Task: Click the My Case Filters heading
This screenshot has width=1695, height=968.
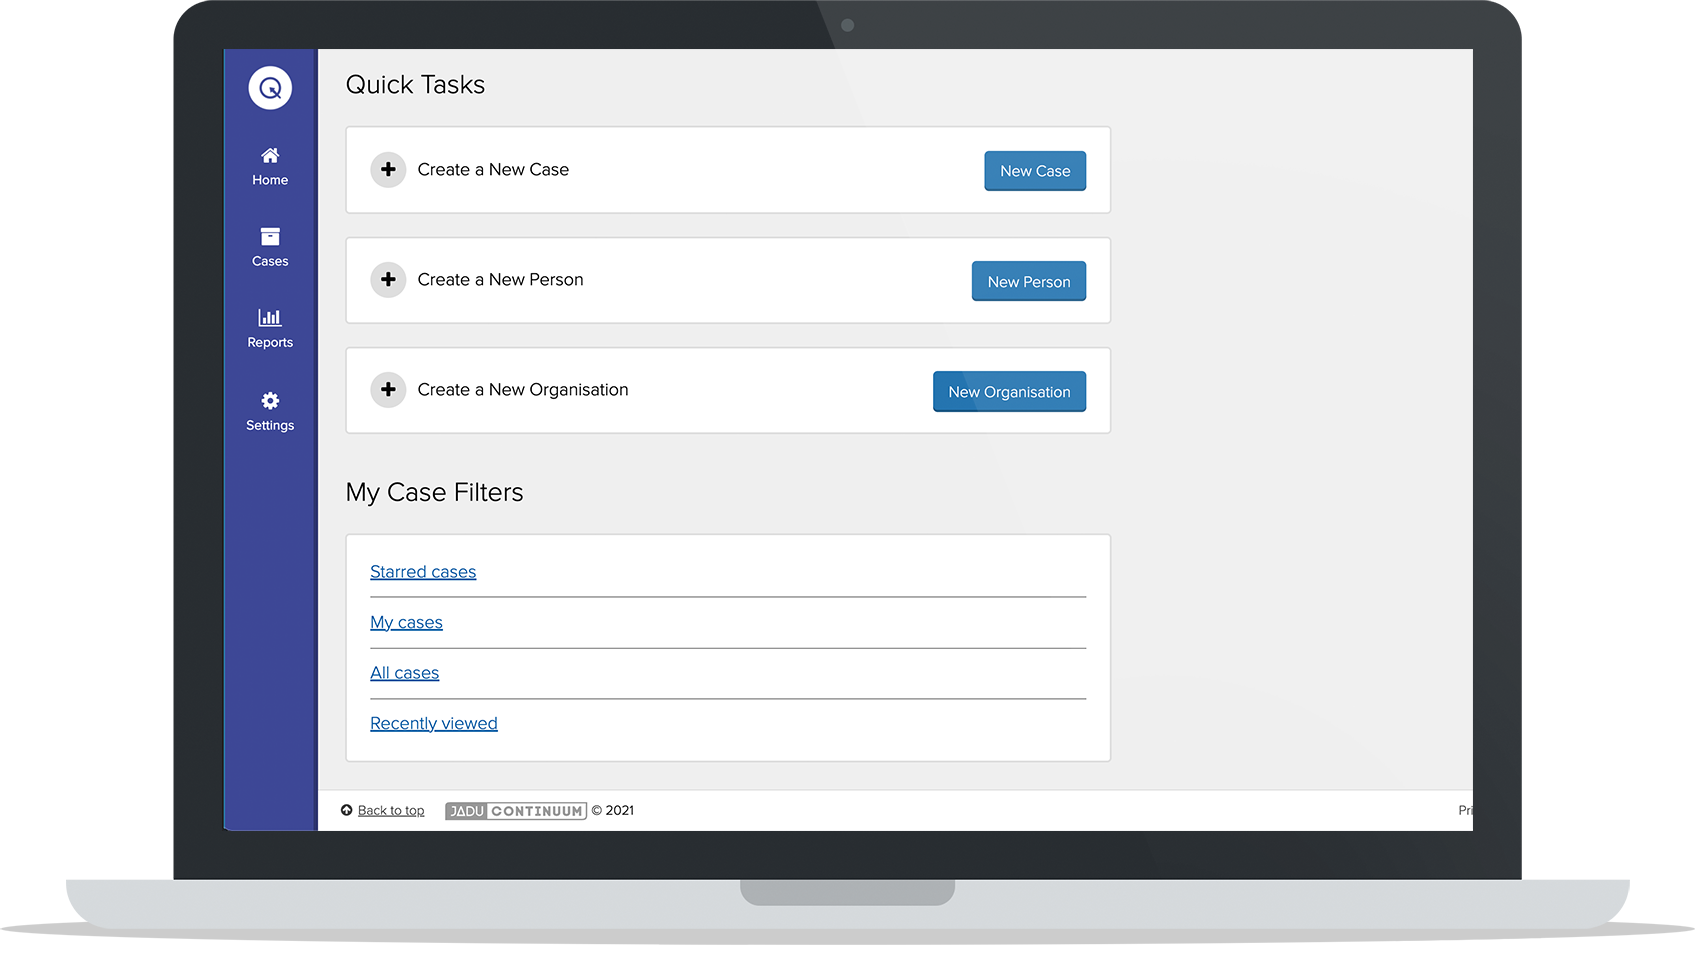Action: click(434, 493)
